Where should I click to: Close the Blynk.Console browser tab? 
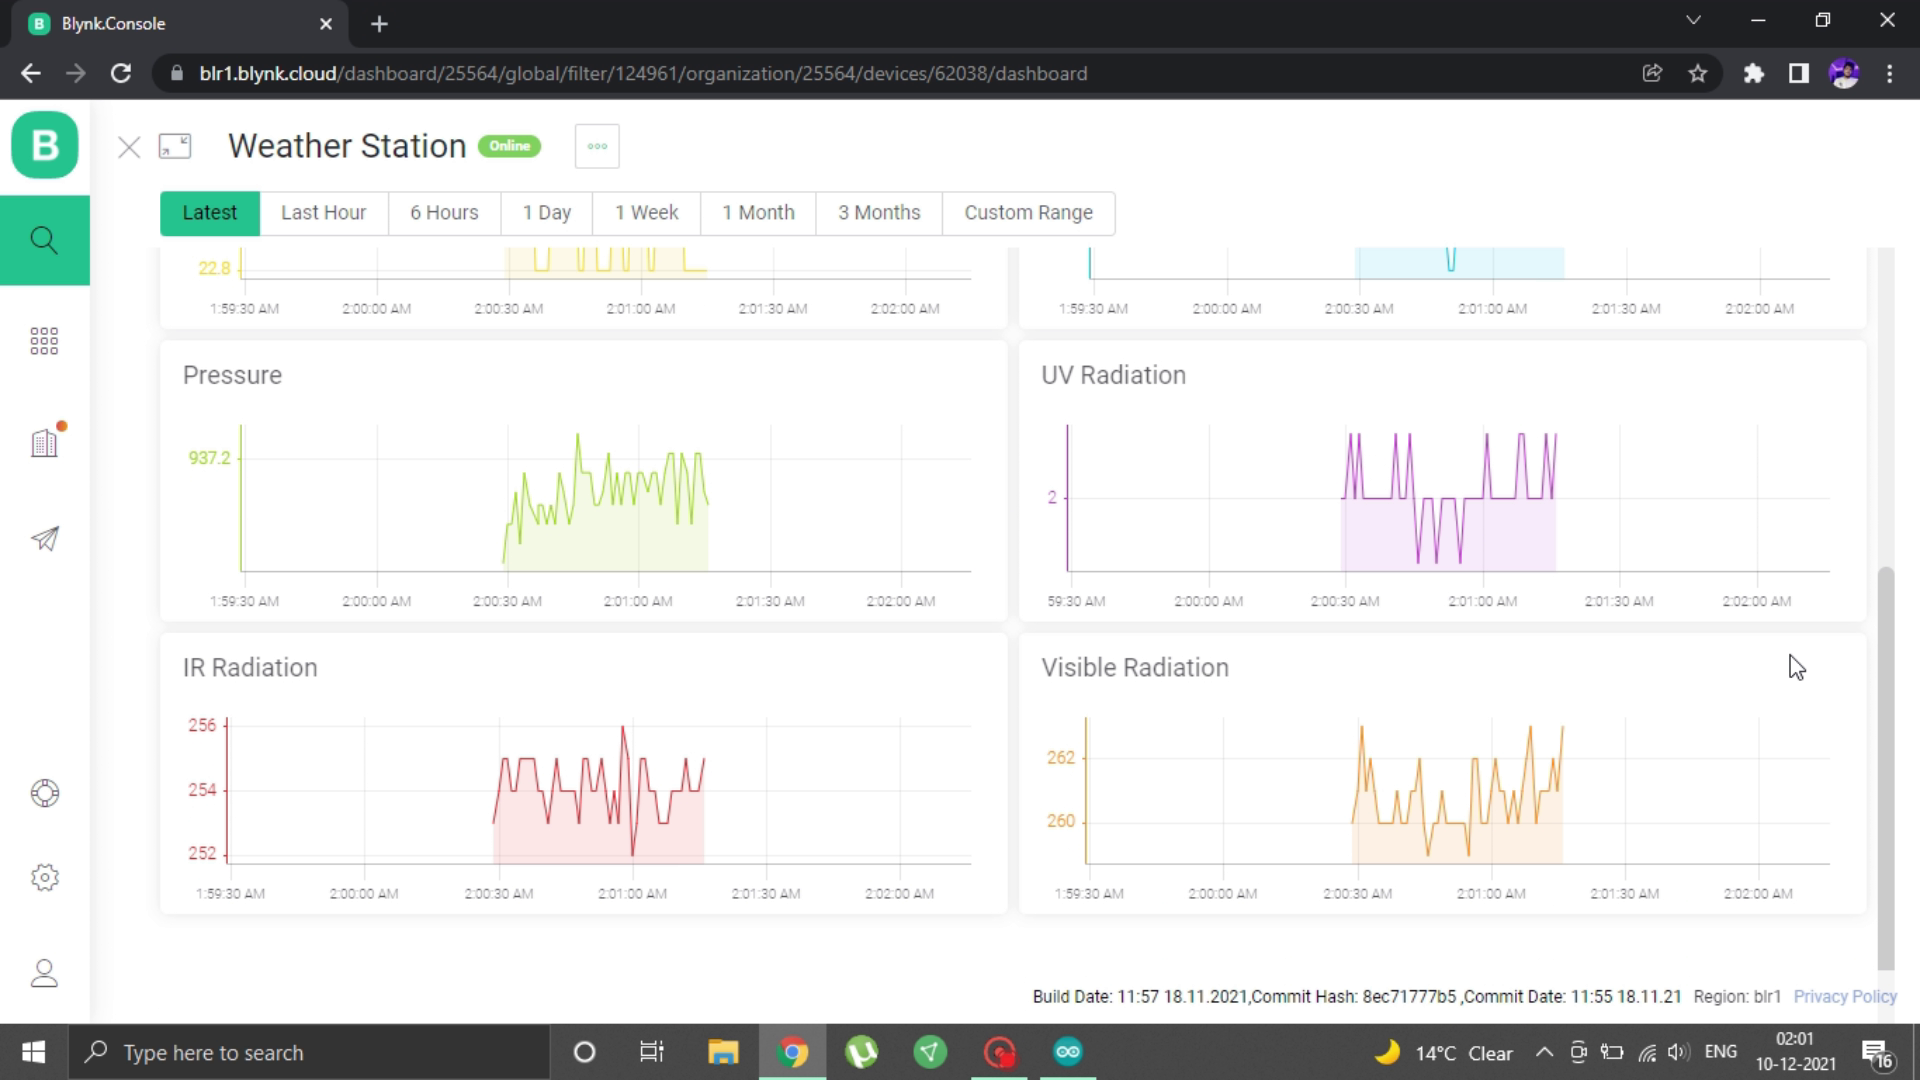point(326,24)
